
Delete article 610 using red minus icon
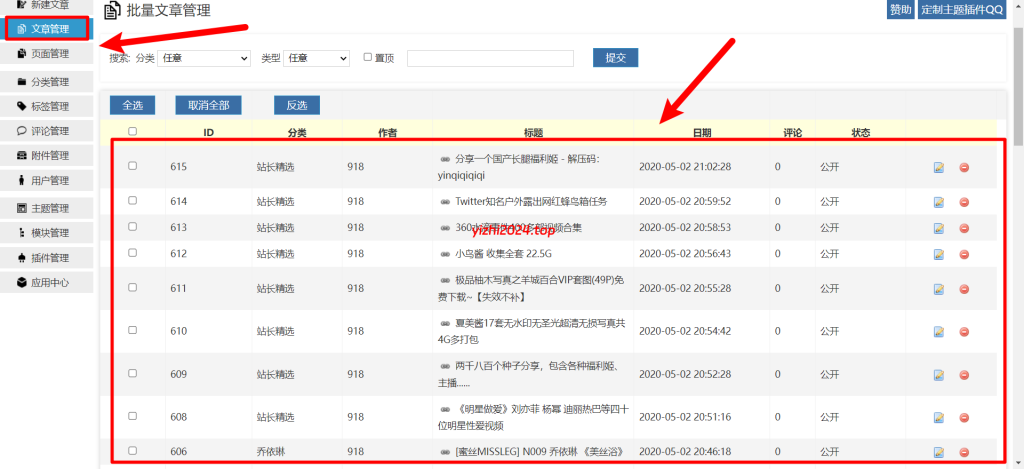pos(964,332)
